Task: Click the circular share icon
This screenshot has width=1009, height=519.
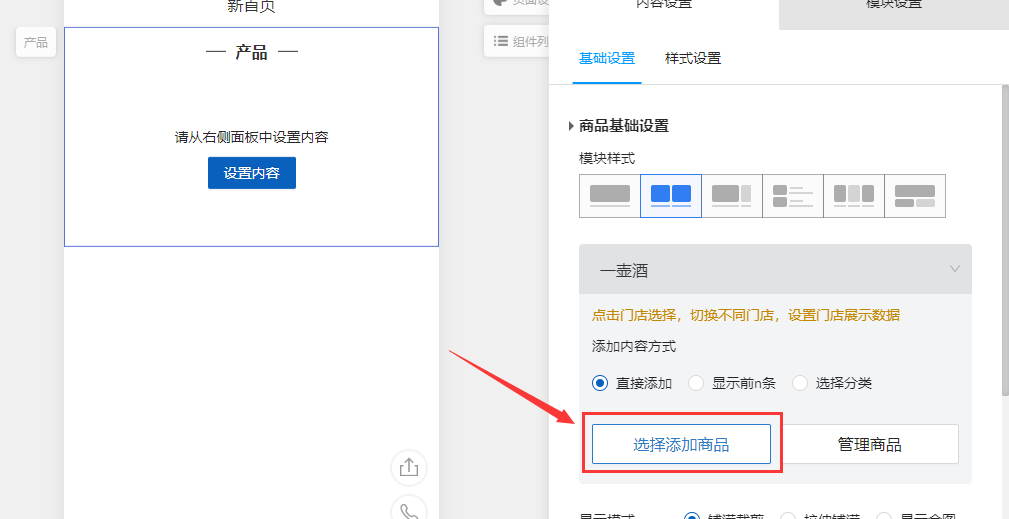Action: (x=408, y=468)
